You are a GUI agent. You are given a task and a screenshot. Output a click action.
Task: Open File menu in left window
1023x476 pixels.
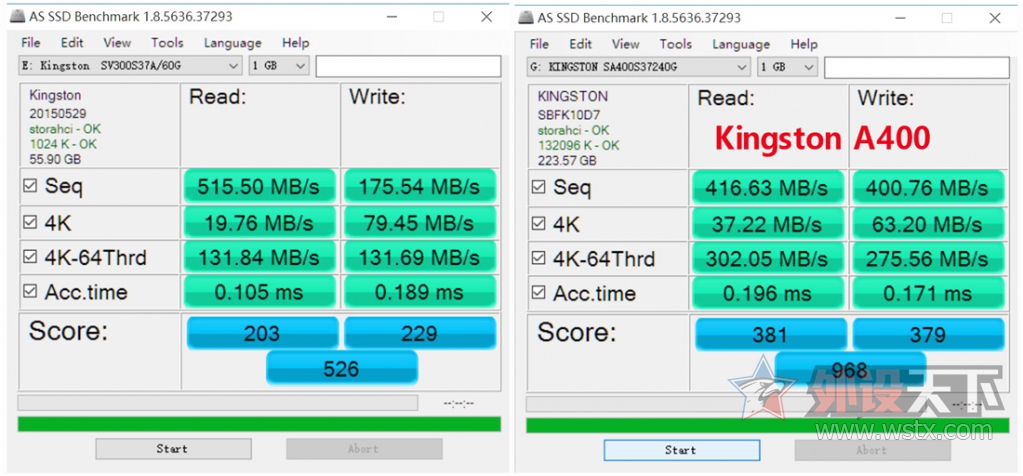point(31,43)
